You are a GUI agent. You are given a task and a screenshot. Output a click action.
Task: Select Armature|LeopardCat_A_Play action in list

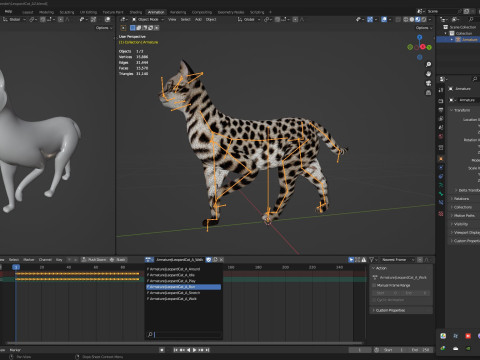[184, 281]
